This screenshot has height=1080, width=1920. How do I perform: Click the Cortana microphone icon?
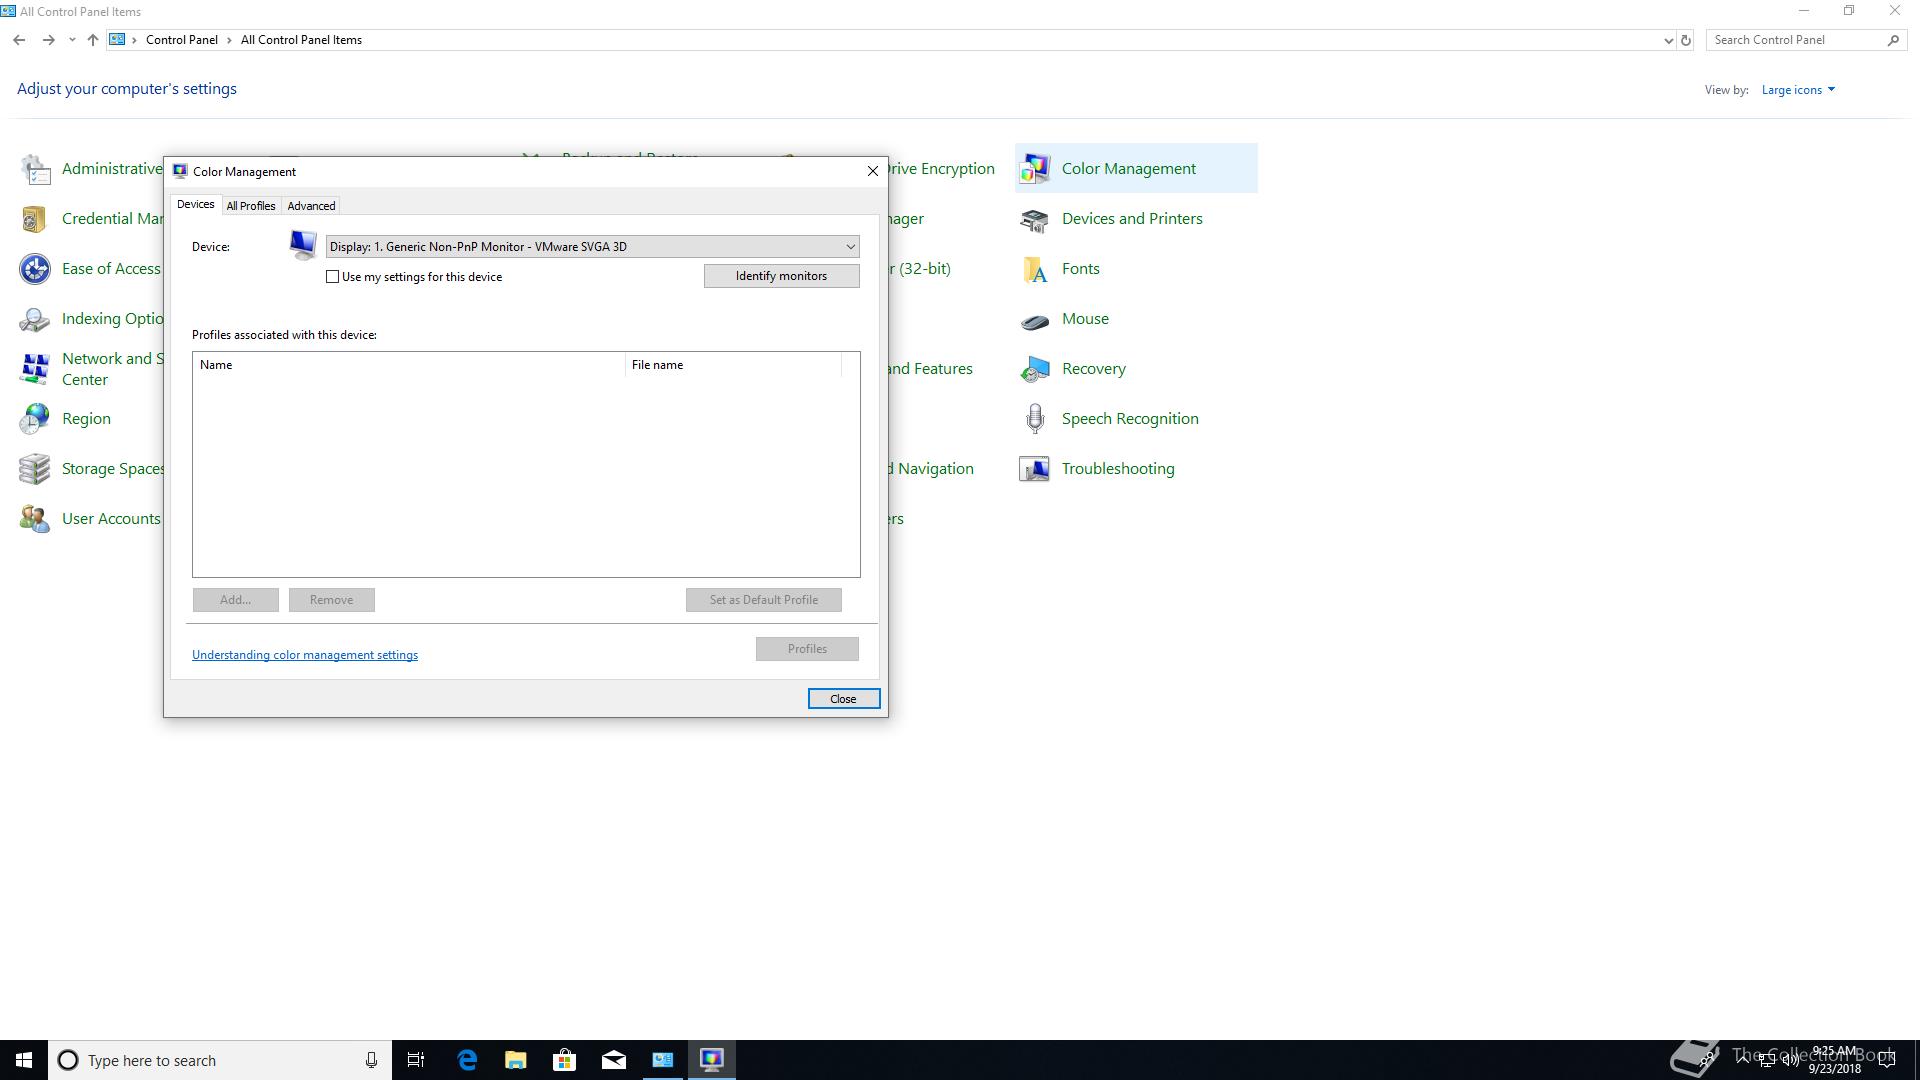point(371,1060)
